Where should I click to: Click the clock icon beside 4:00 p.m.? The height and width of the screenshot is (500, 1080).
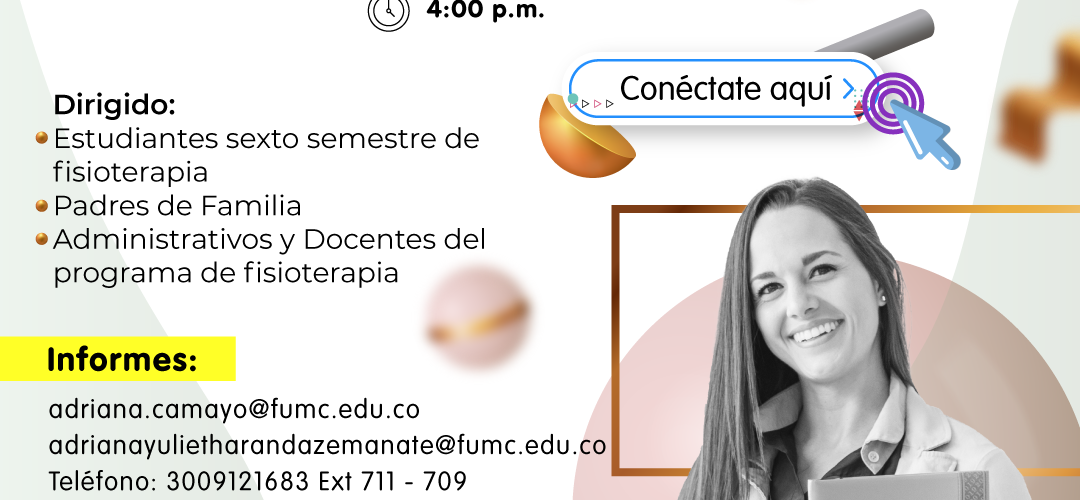(388, 12)
